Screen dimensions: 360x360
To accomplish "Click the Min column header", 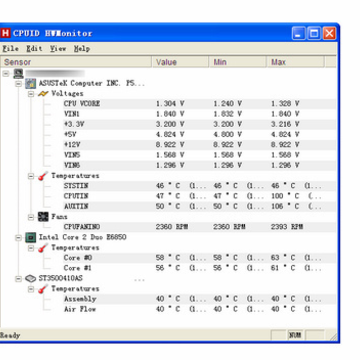I will tap(238, 62).
